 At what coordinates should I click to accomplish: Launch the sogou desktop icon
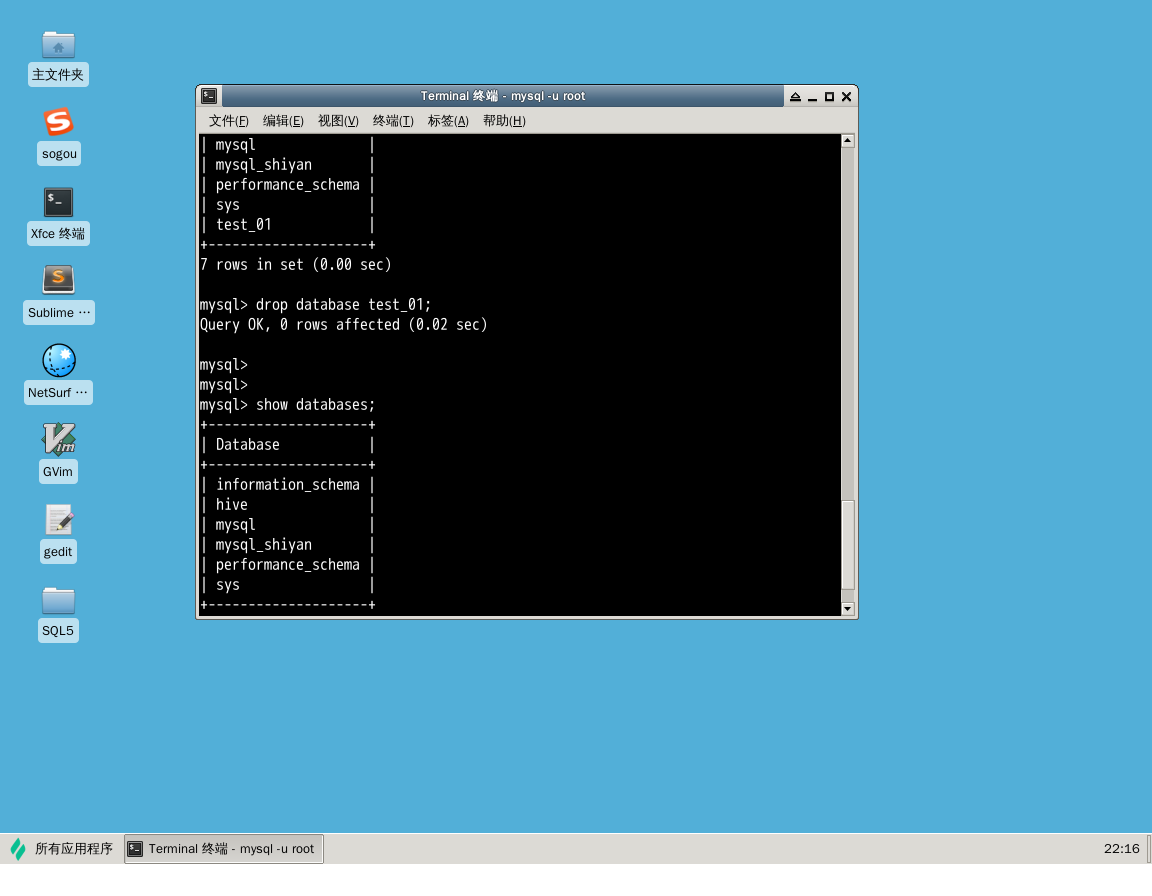pos(58,123)
